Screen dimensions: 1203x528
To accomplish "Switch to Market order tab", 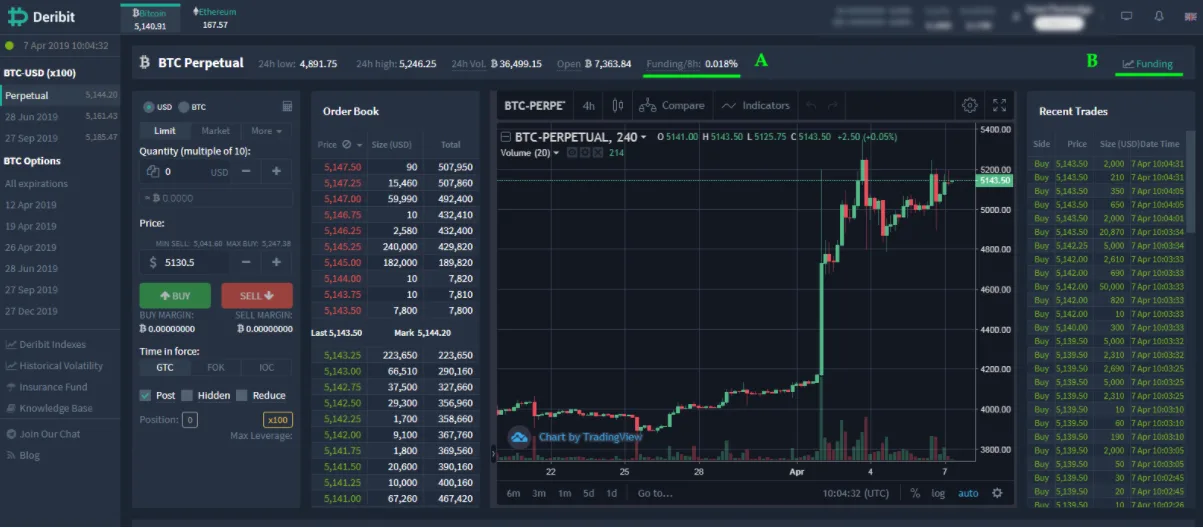I will pos(215,131).
